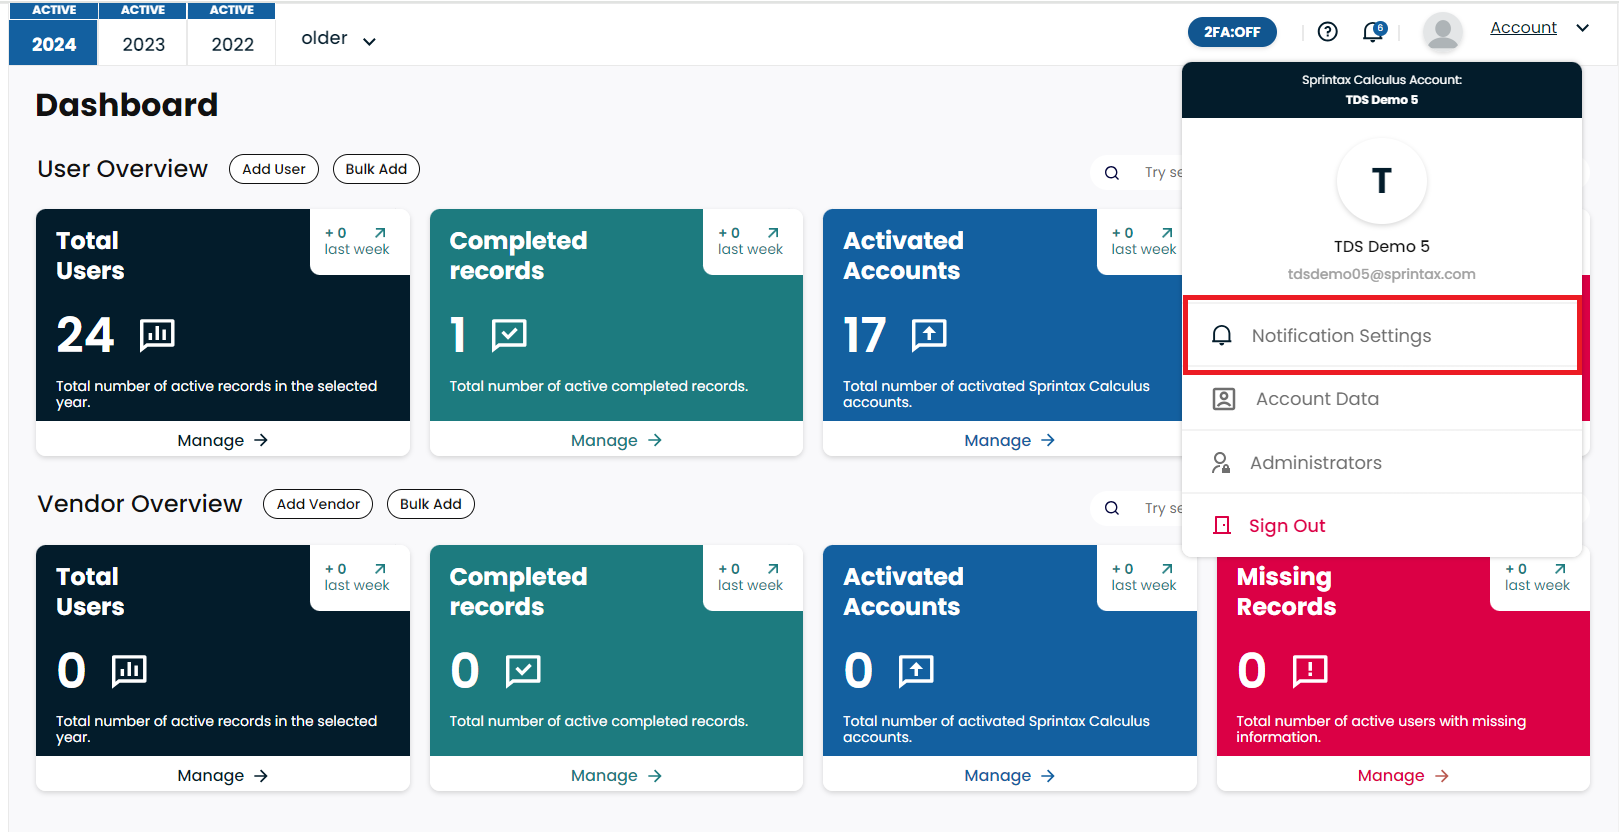Click the profile card icon beside Account Data
1619x832 pixels.
[x=1224, y=399]
